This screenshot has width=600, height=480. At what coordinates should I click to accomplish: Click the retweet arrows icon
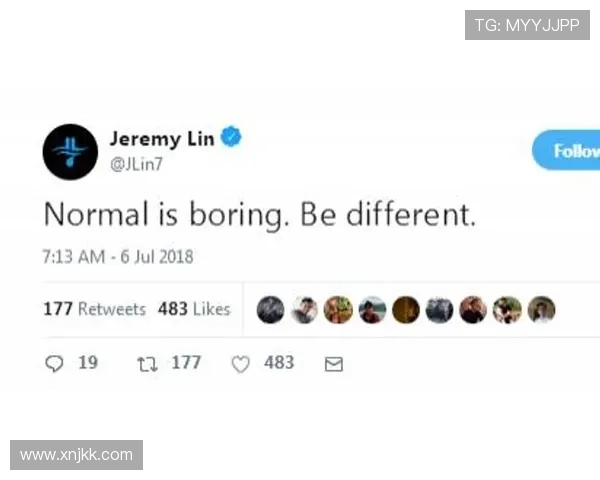(147, 364)
